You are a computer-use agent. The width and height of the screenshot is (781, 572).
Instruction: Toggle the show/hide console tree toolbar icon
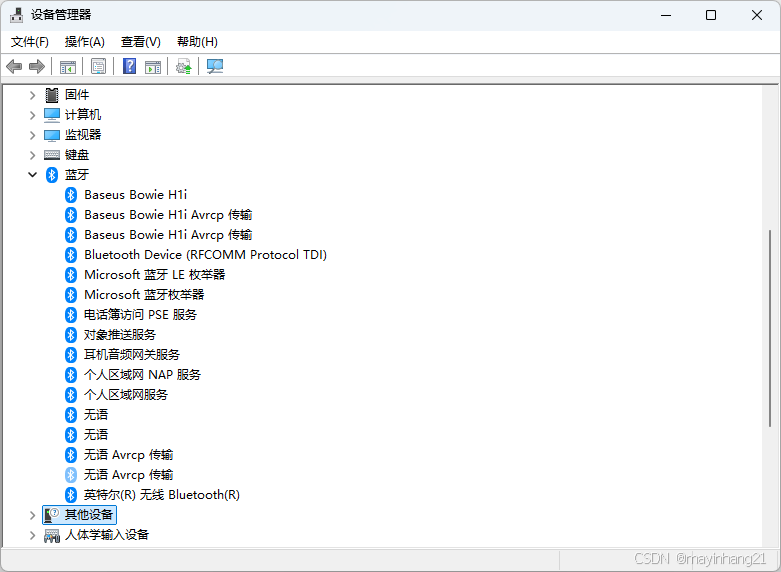(x=68, y=67)
